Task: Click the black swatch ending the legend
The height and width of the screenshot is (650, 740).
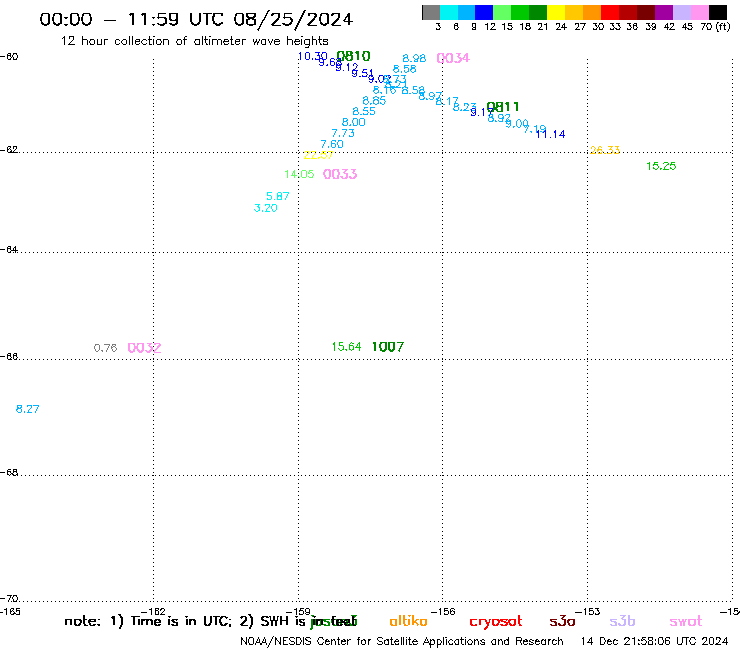Action: coord(718,12)
